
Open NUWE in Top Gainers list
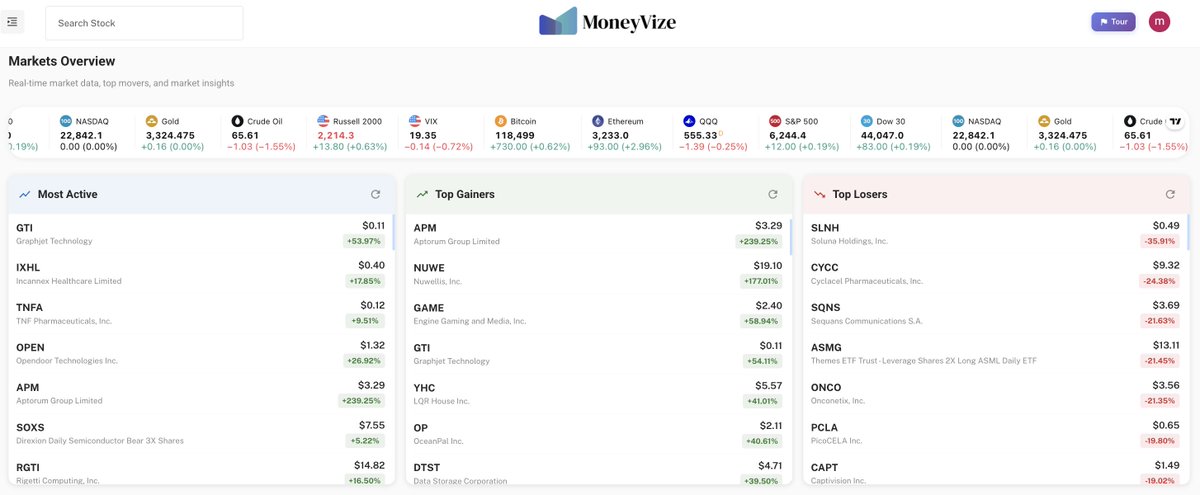pos(598,273)
